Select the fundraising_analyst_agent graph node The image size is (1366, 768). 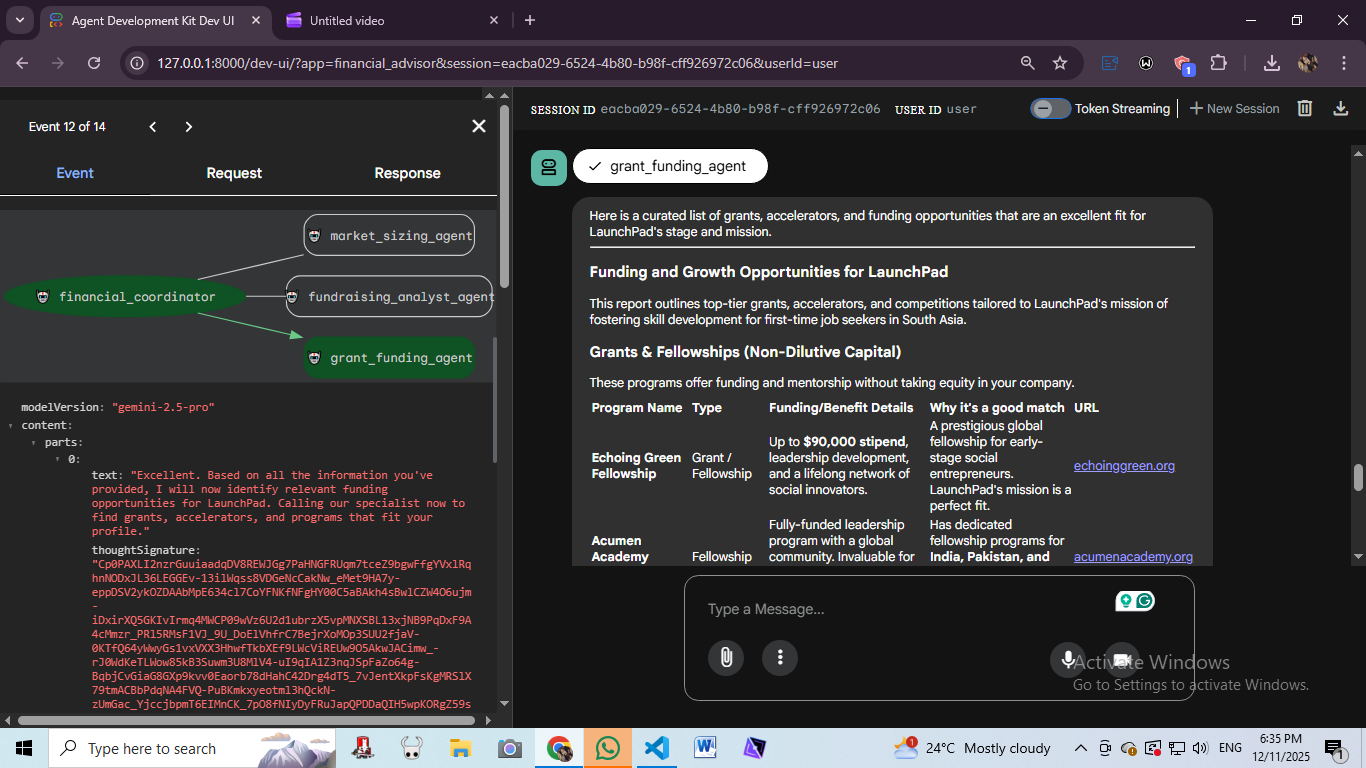pos(390,297)
